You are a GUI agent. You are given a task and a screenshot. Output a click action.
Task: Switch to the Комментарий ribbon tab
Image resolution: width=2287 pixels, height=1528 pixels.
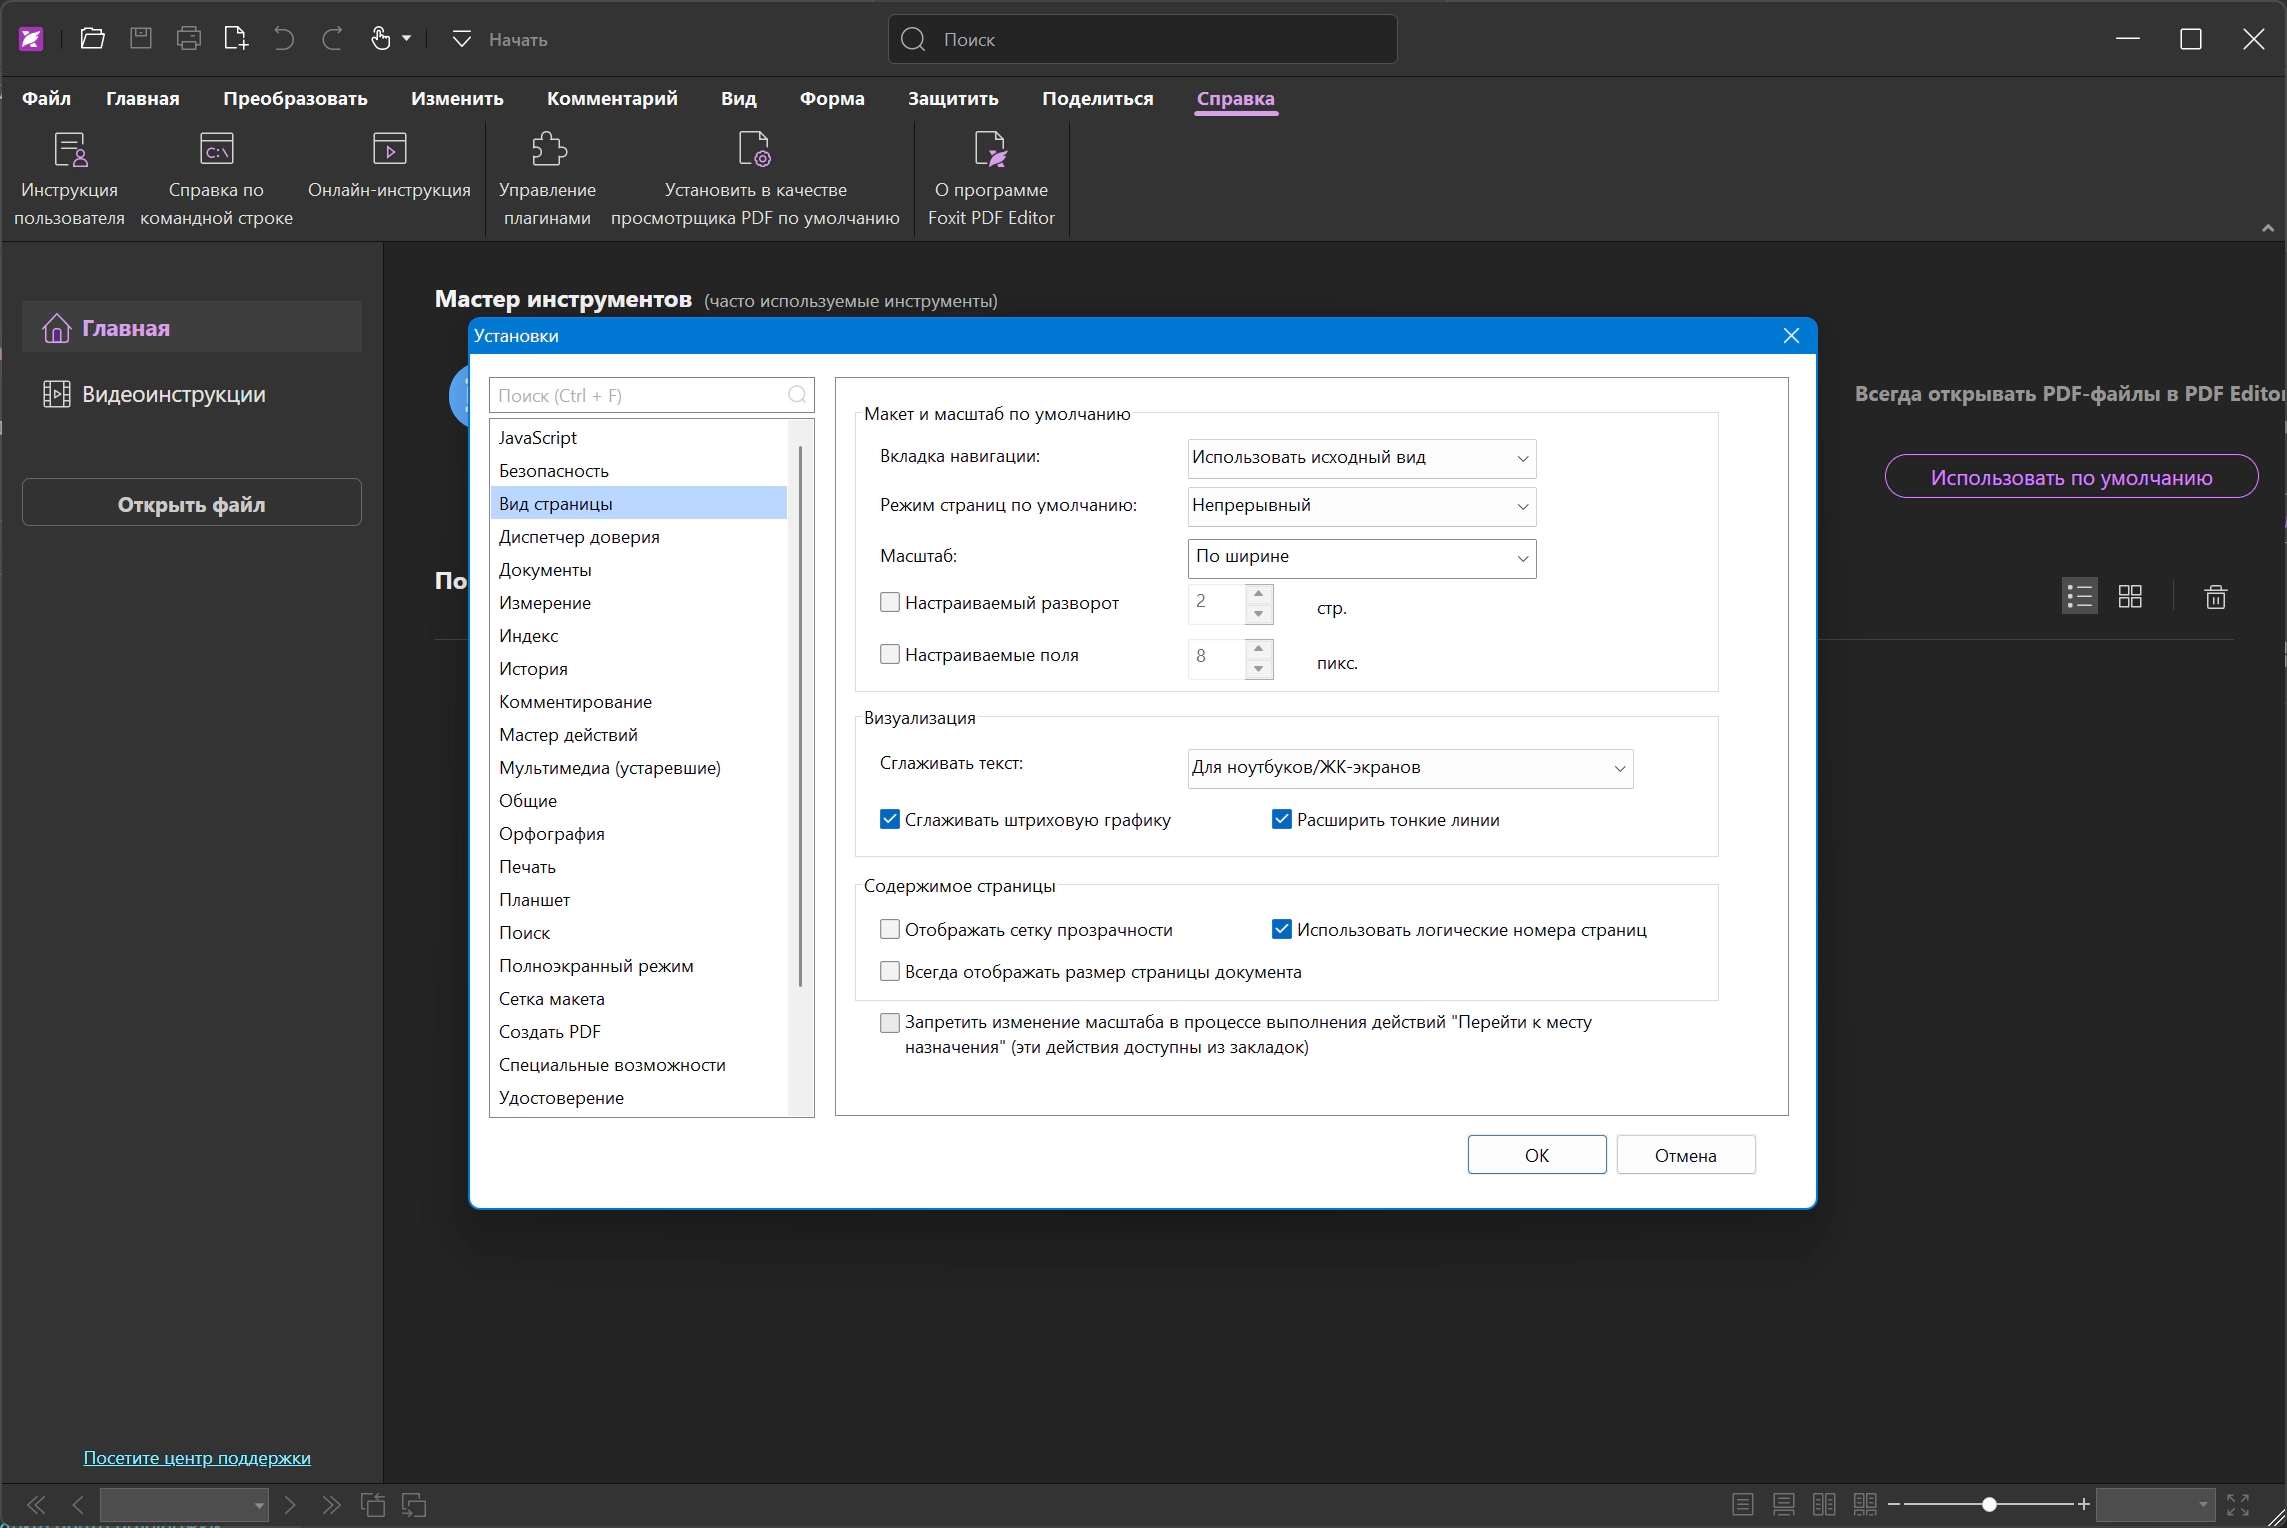tap(612, 98)
